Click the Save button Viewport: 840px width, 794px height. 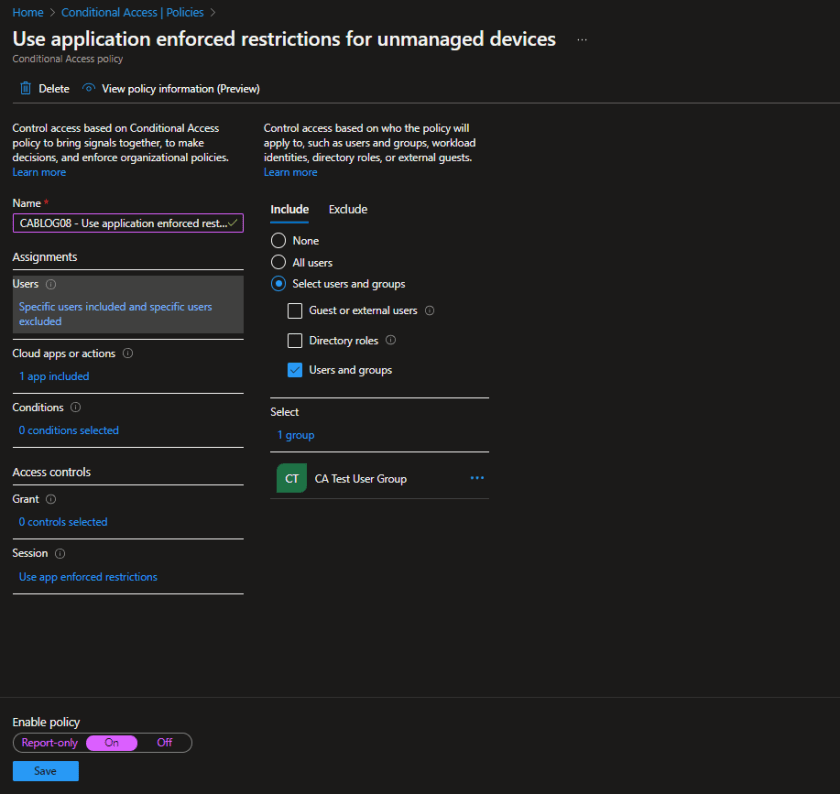[45, 771]
